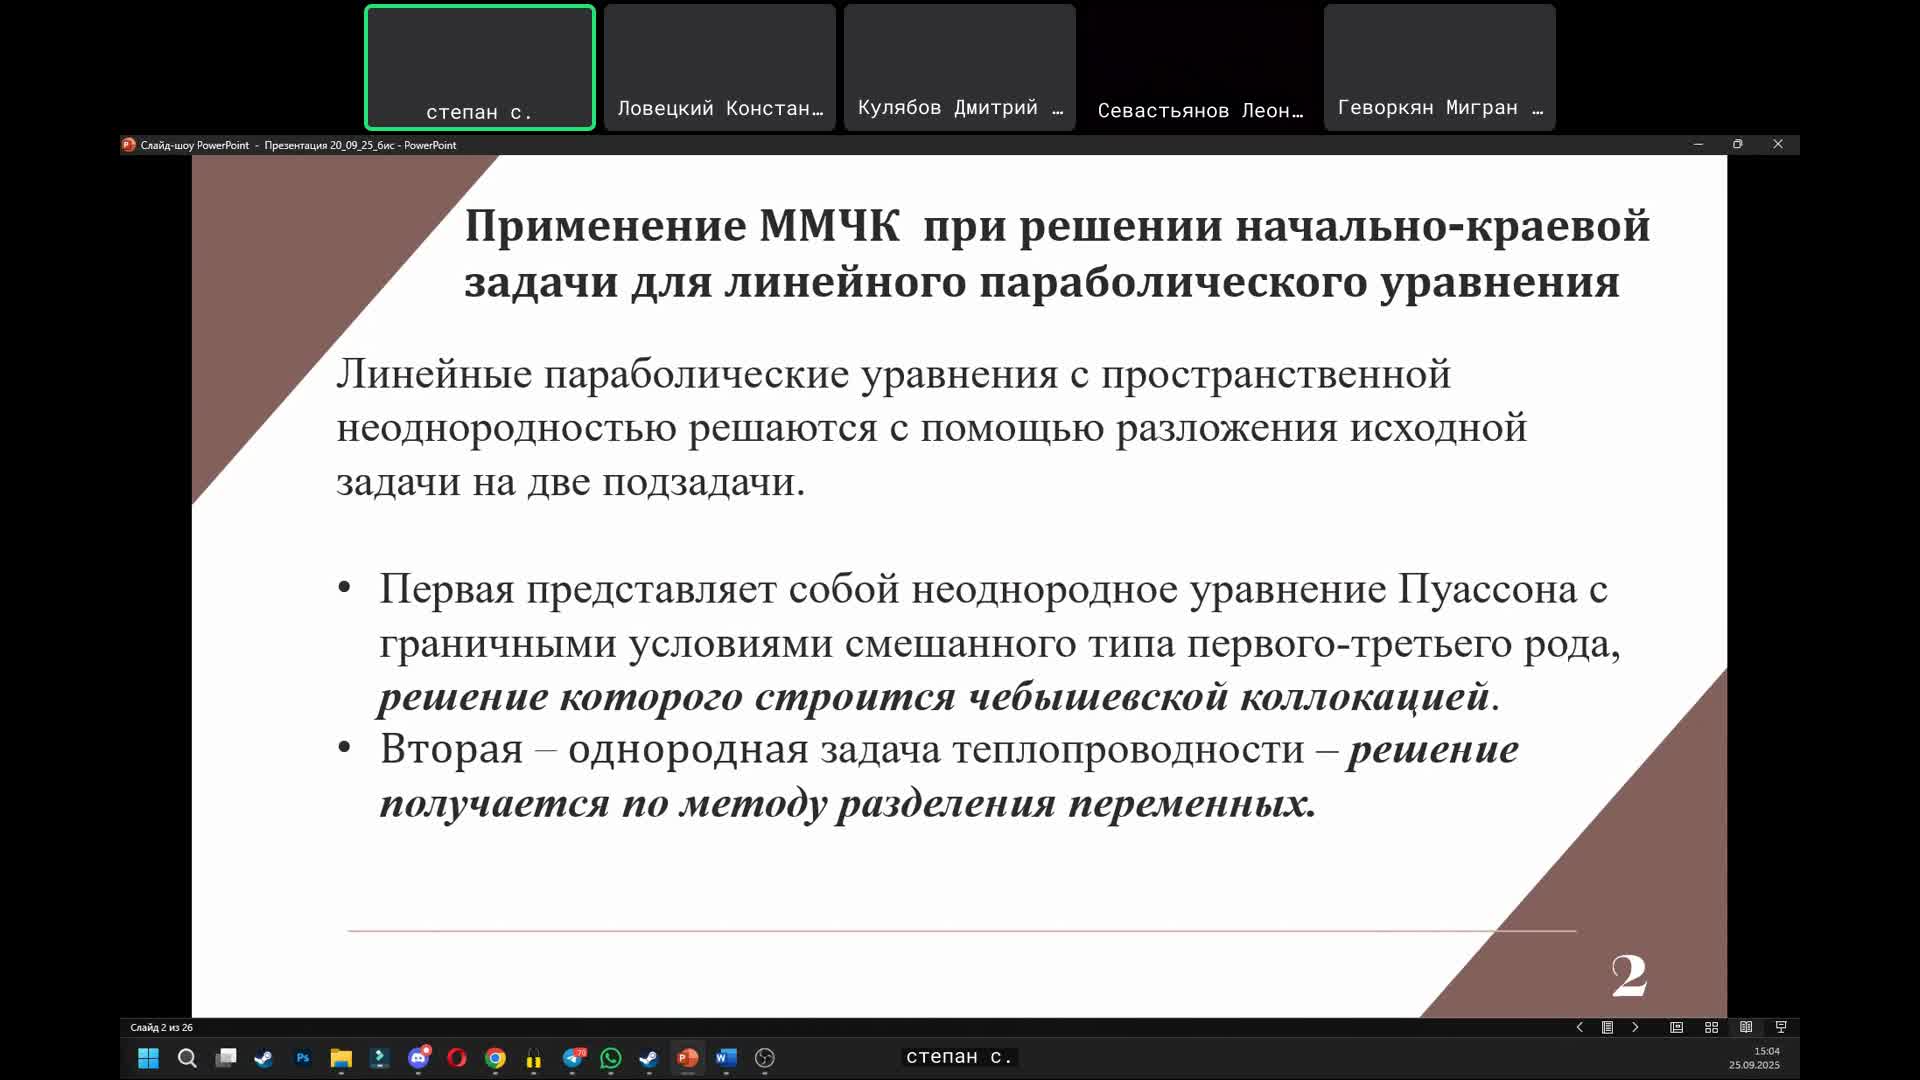
Task: Select Ловецкий Констан… participant tile
Action: point(720,68)
